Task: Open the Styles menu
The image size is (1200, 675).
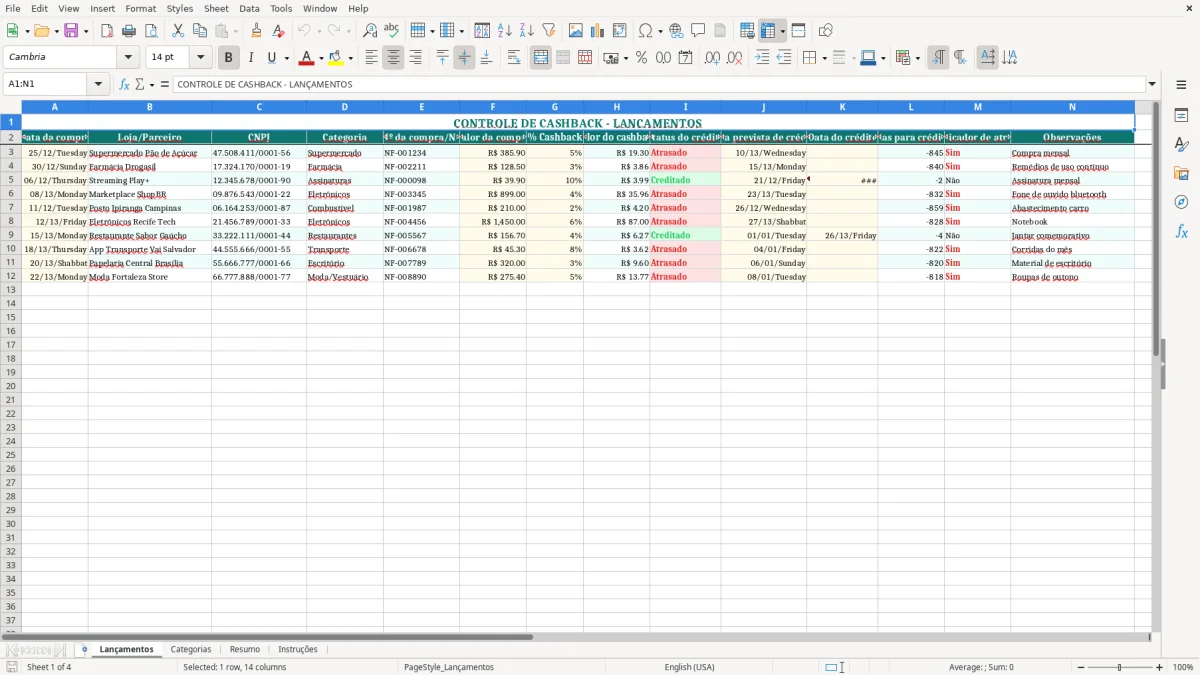Action: (180, 8)
